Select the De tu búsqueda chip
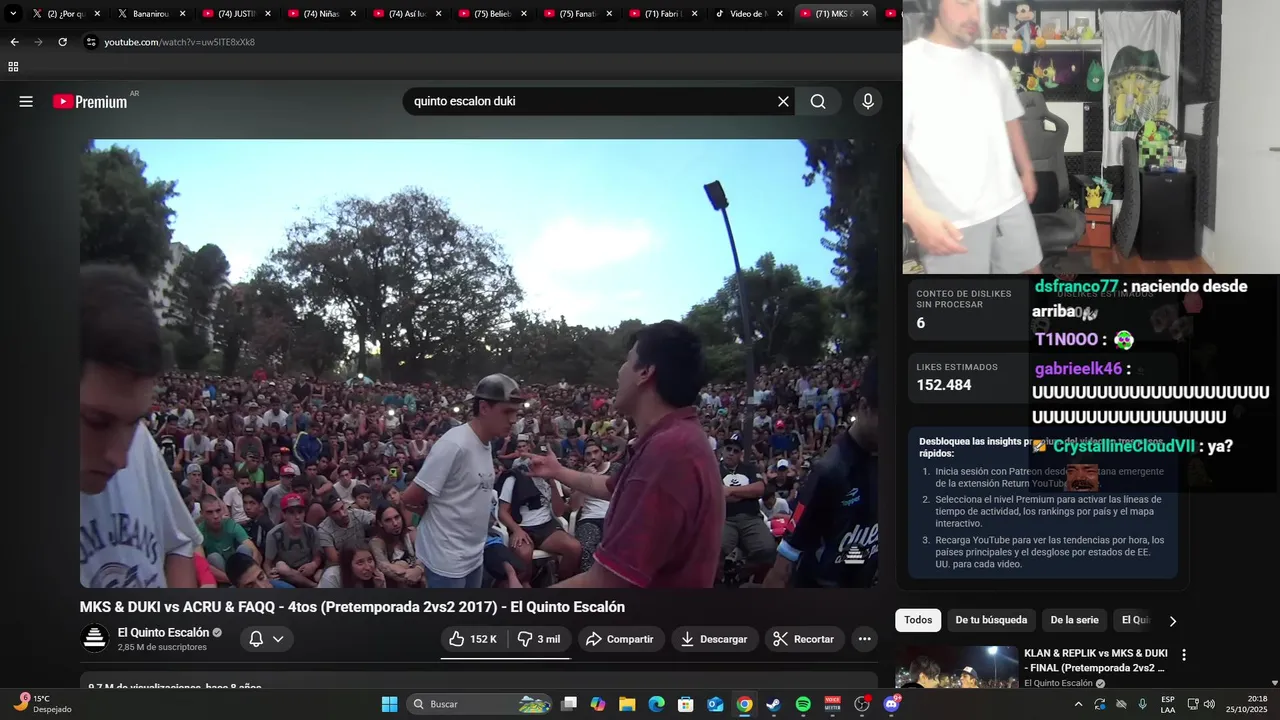This screenshot has width=1280, height=720. [991, 620]
